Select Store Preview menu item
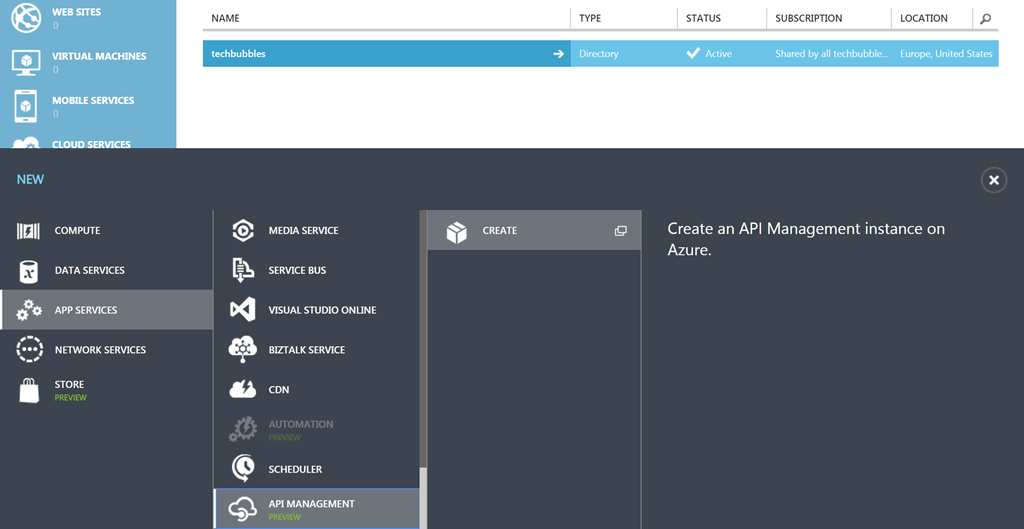1024x529 pixels. tap(106, 390)
